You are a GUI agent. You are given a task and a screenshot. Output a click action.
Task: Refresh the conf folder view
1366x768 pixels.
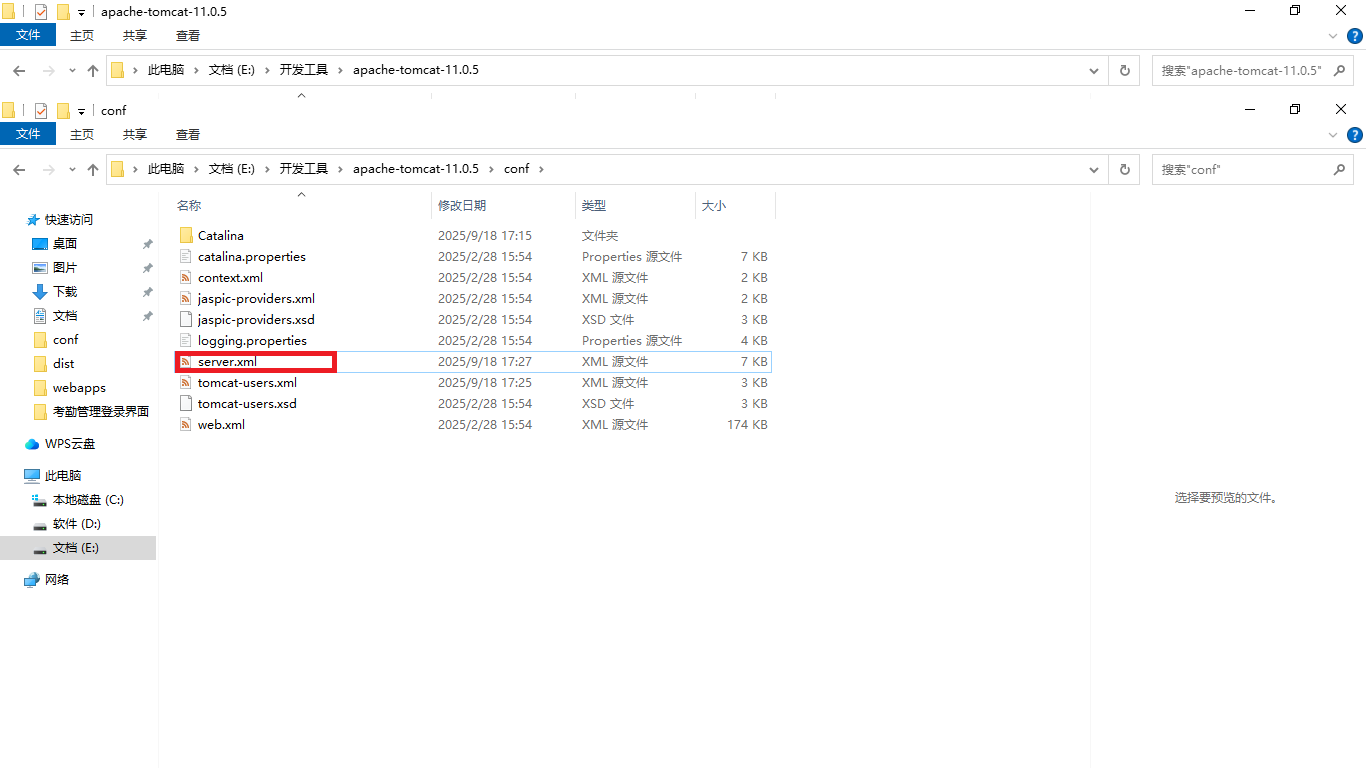point(1125,170)
